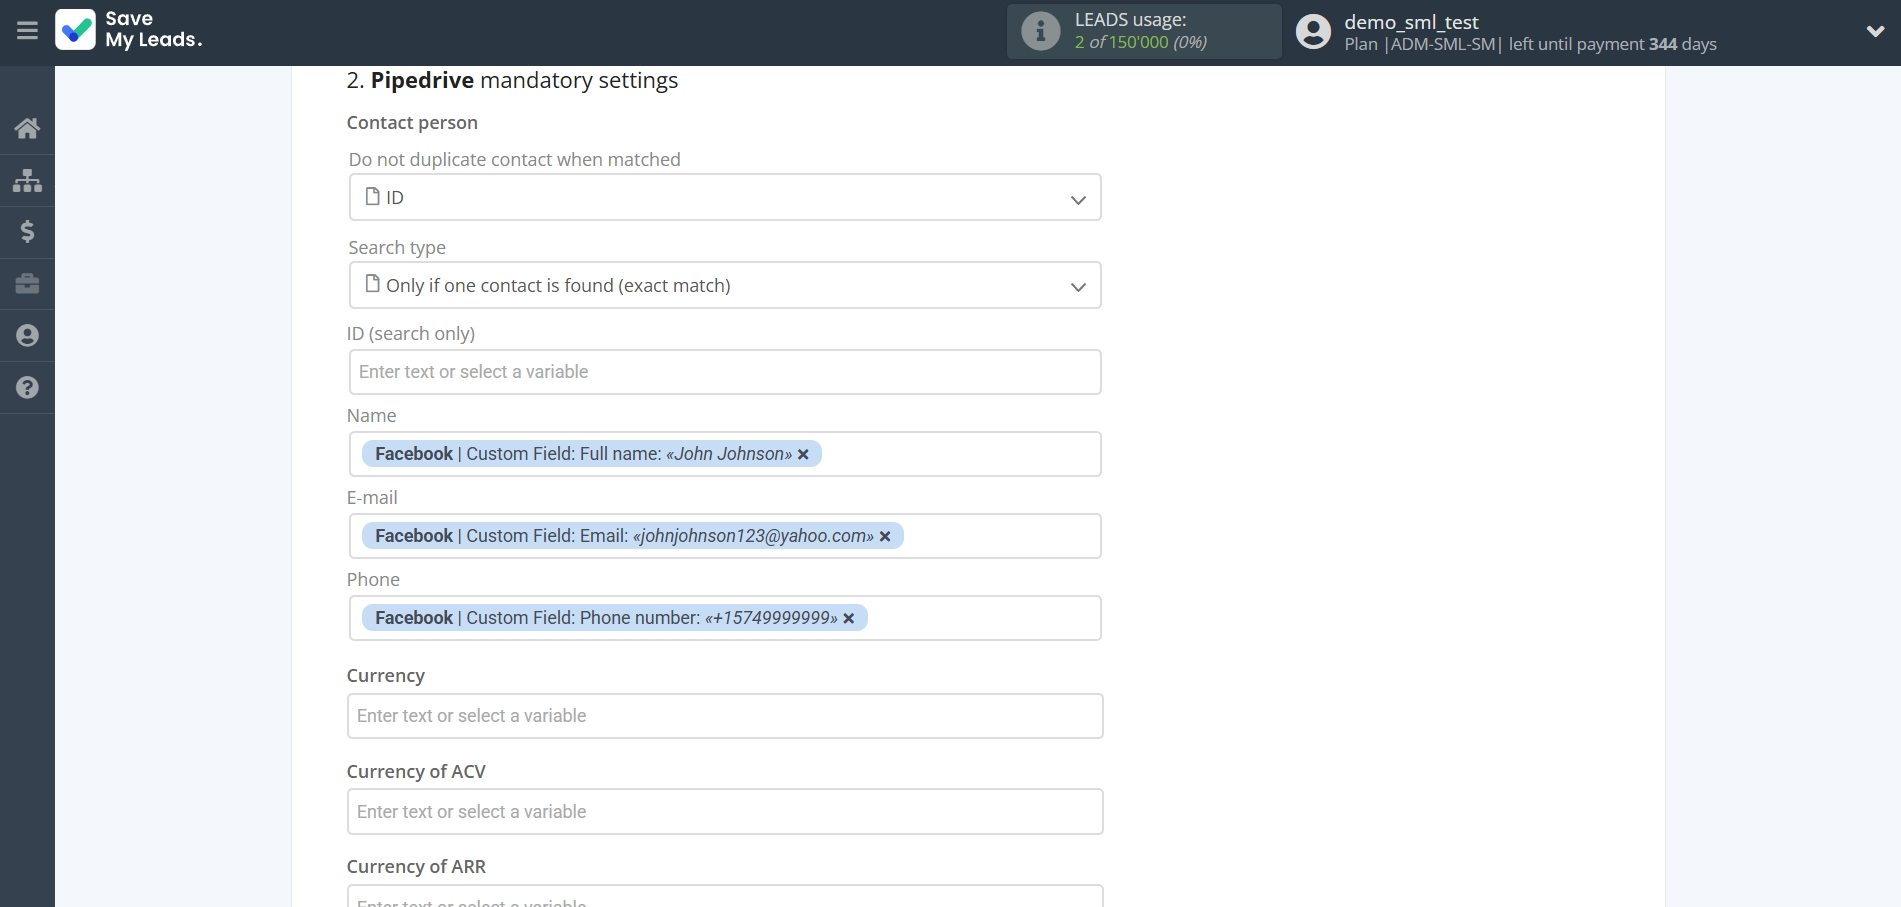Select the connections hierarchy icon in sidebar
This screenshot has height=907, width=1901.
pyautogui.click(x=26, y=180)
